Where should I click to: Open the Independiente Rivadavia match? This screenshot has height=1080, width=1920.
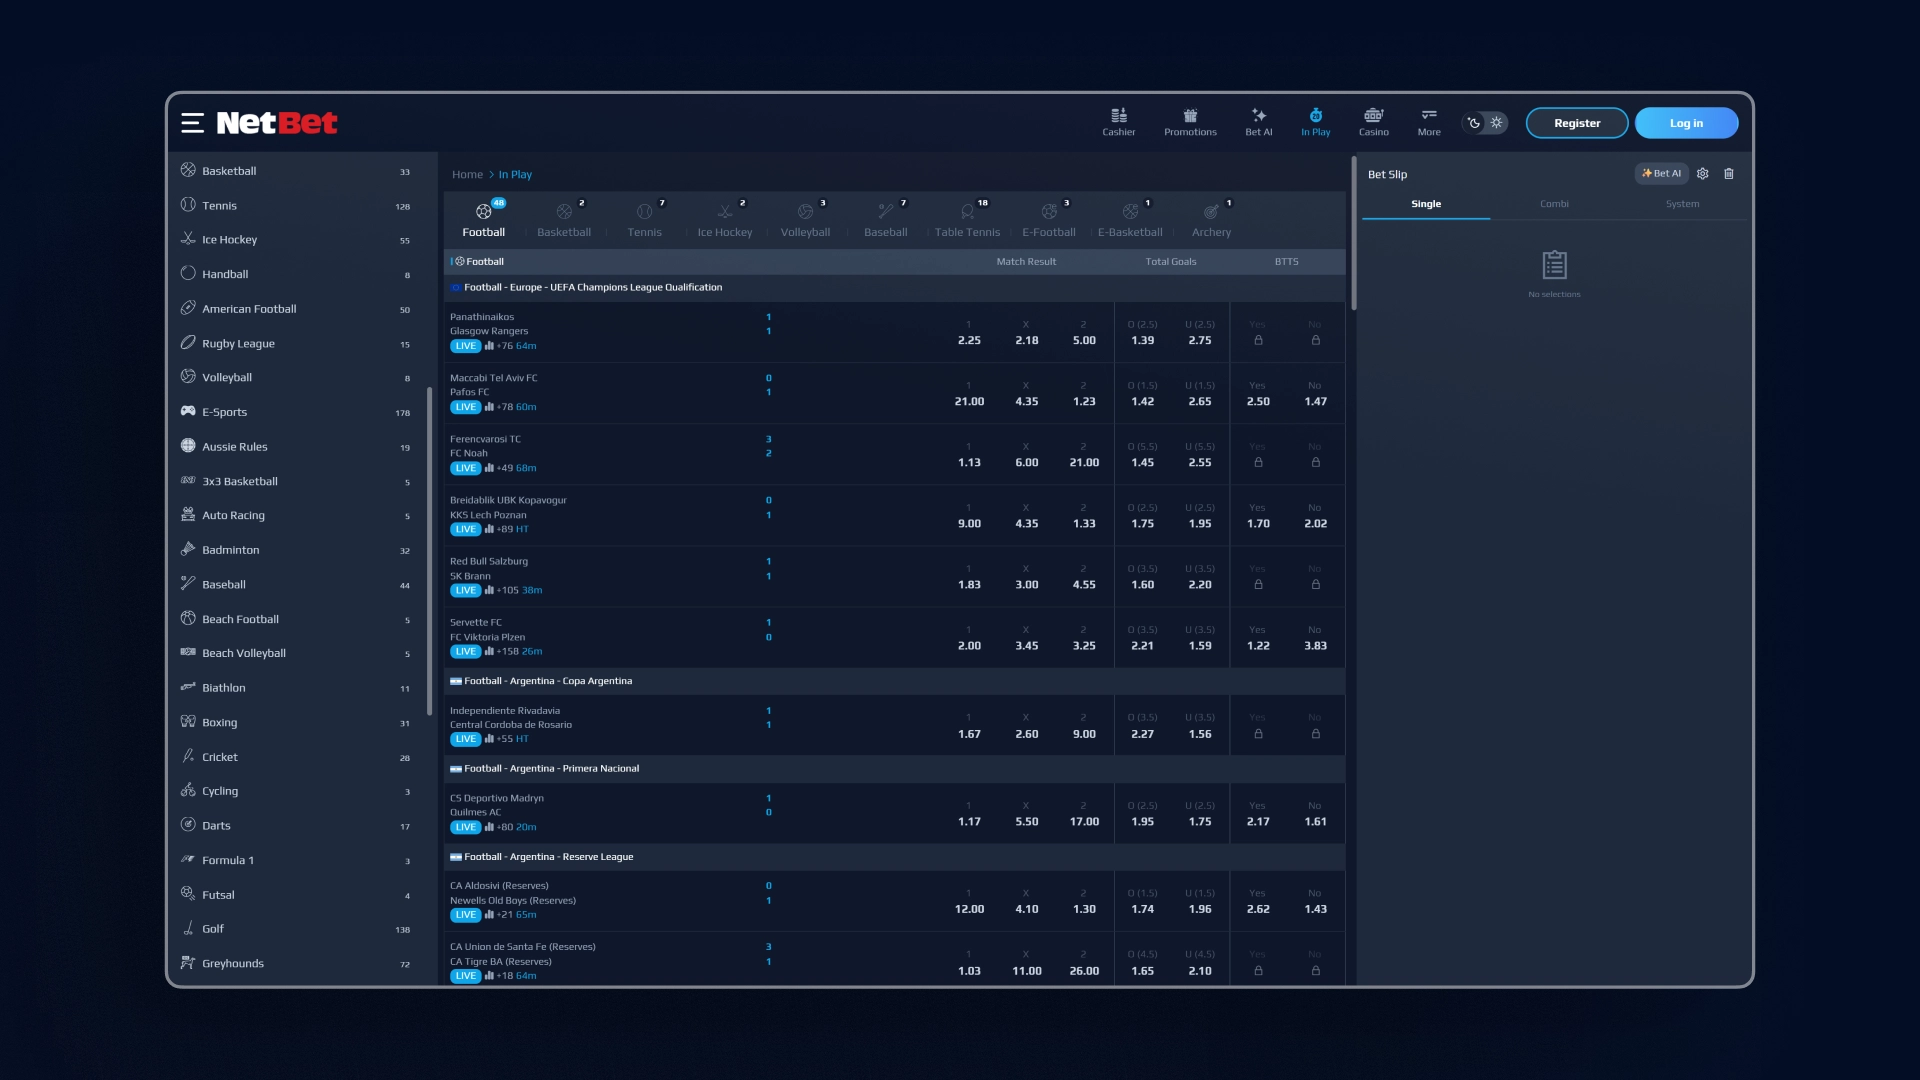click(511, 718)
